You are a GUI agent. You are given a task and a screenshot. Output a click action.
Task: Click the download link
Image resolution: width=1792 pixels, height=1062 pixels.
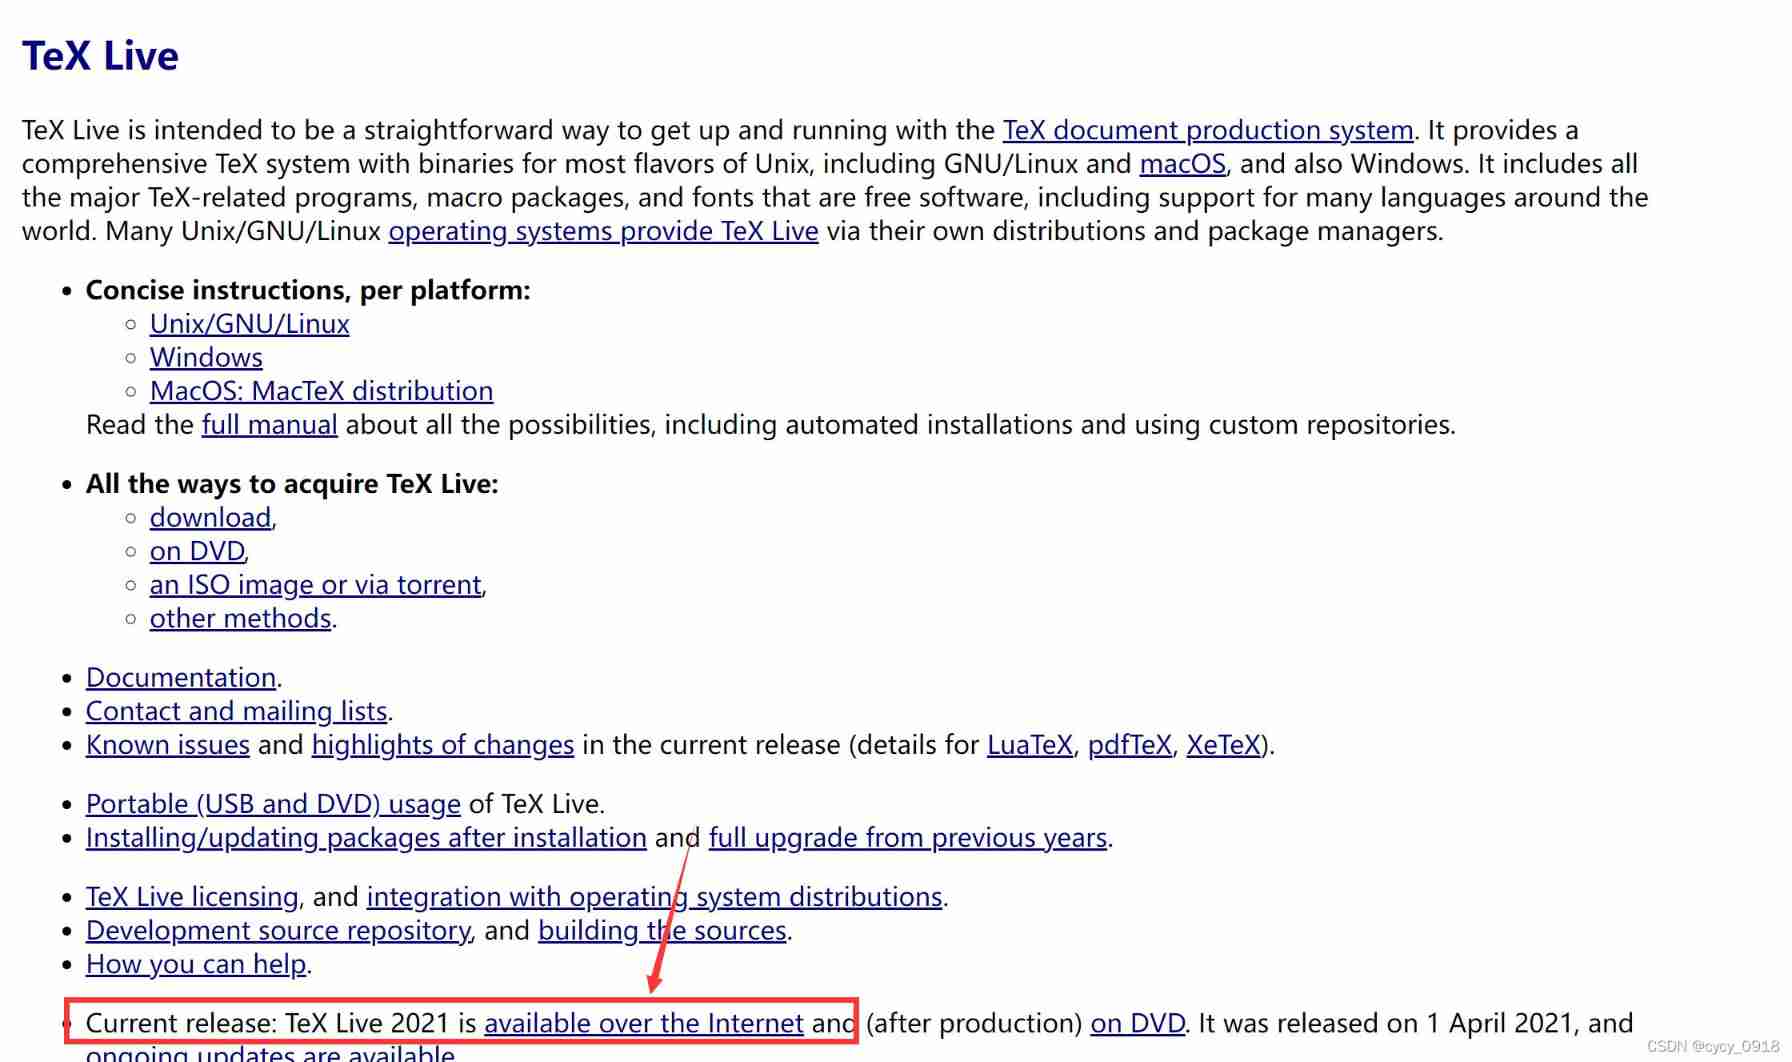(x=210, y=518)
